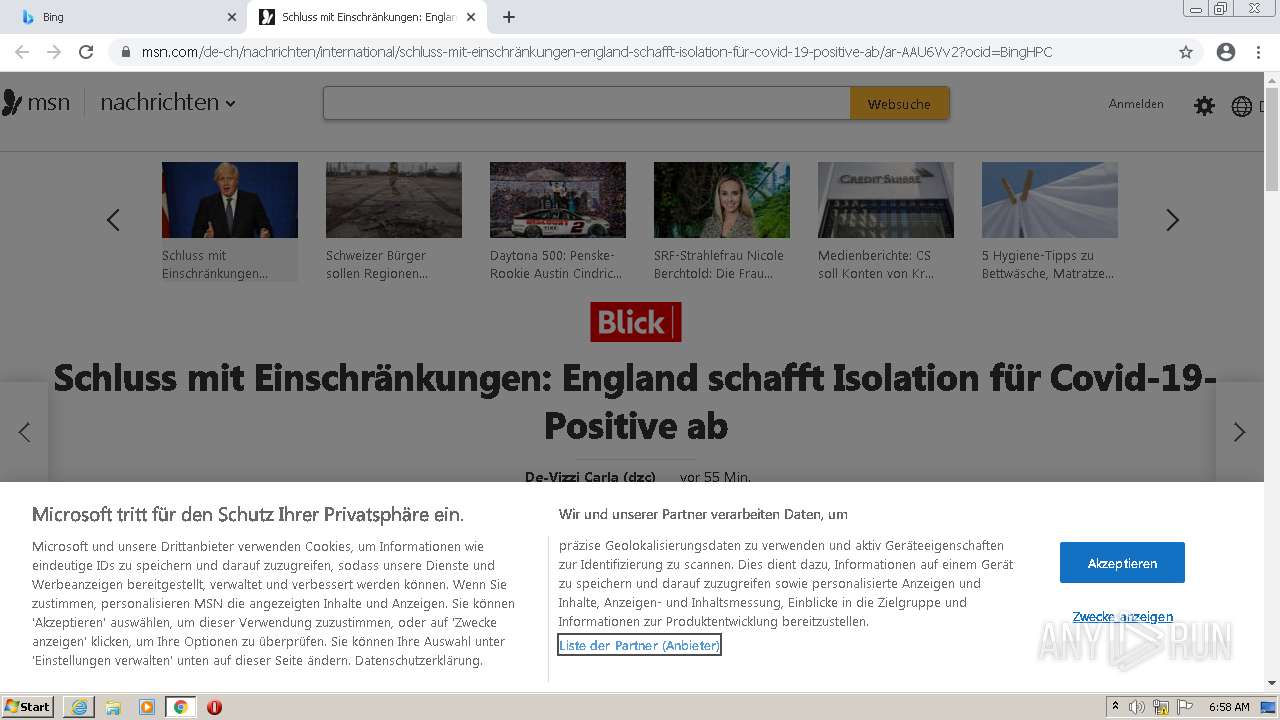
Task: Click the scrollbar down arrow
Action: tap(1272, 683)
